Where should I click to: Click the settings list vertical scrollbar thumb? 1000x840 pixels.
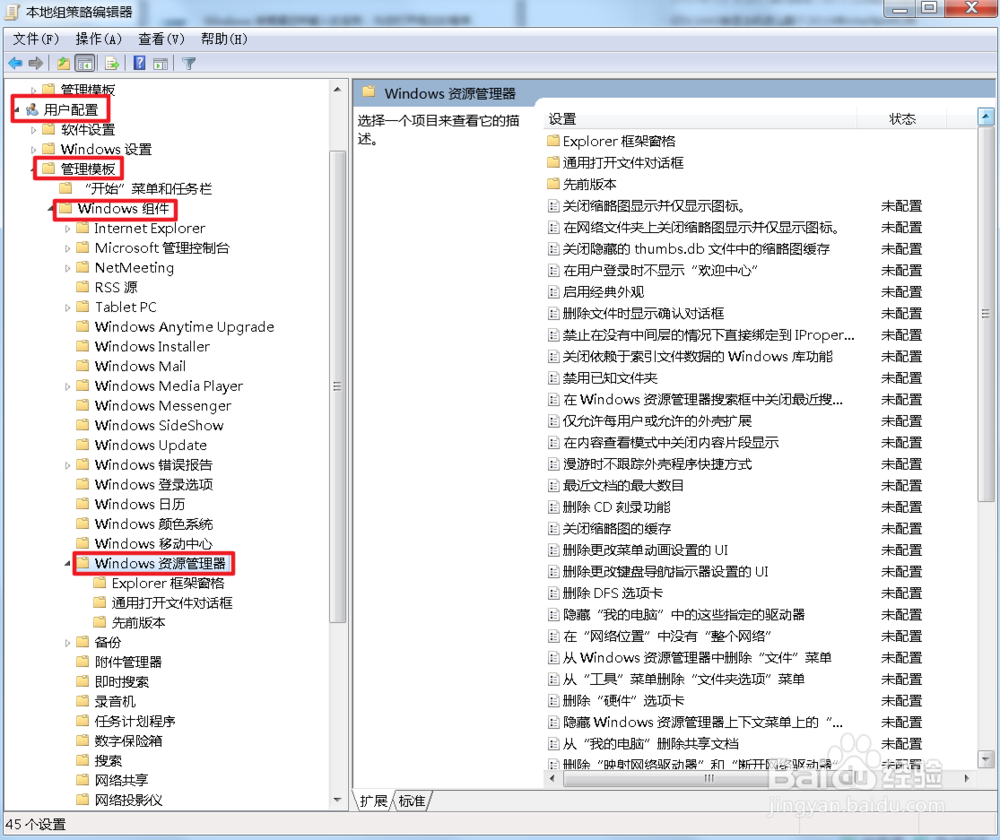click(986, 314)
